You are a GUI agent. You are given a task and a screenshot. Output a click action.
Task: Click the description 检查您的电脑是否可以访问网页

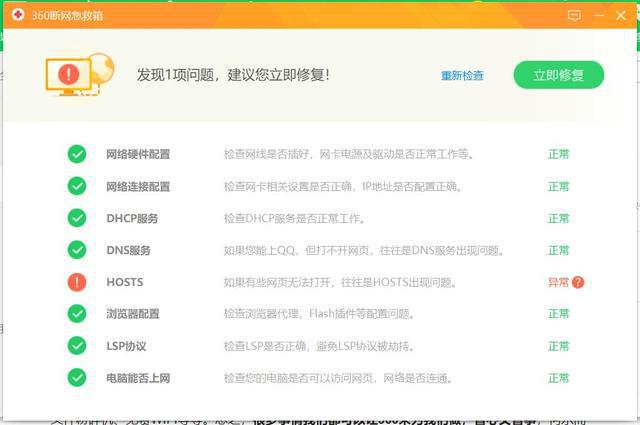point(338,378)
